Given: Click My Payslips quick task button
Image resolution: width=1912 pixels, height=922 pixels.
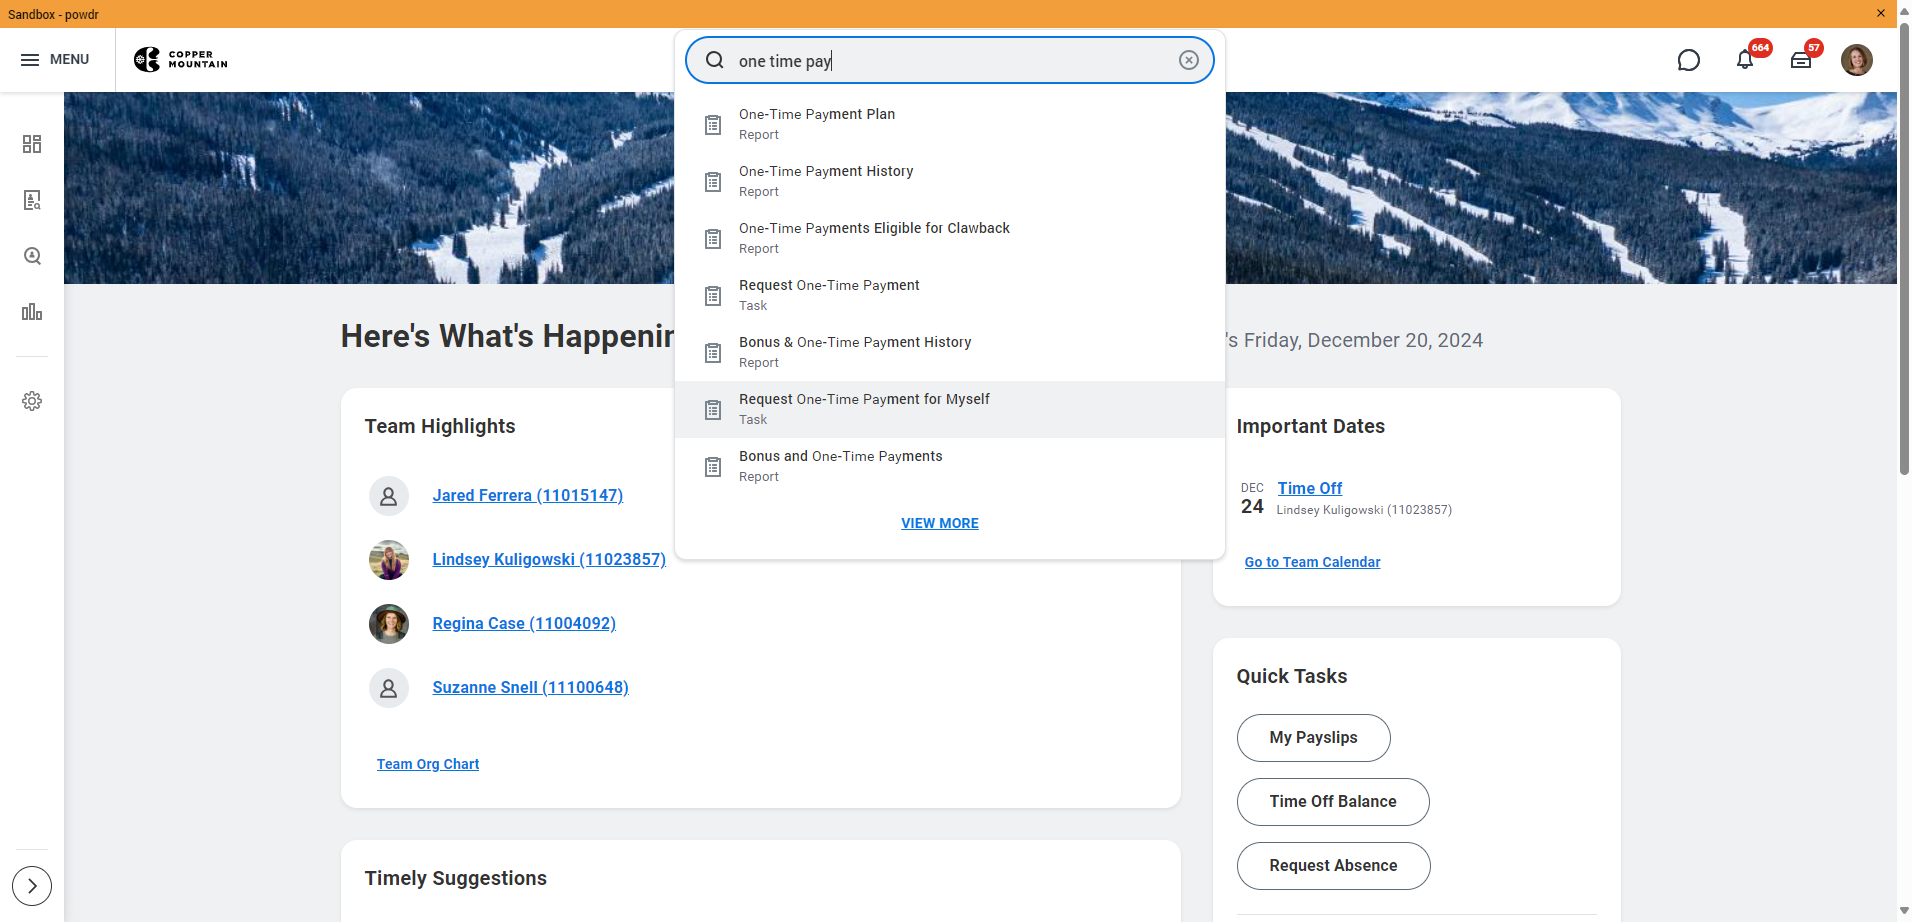Looking at the screenshot, I should (x=1313, y=738).
